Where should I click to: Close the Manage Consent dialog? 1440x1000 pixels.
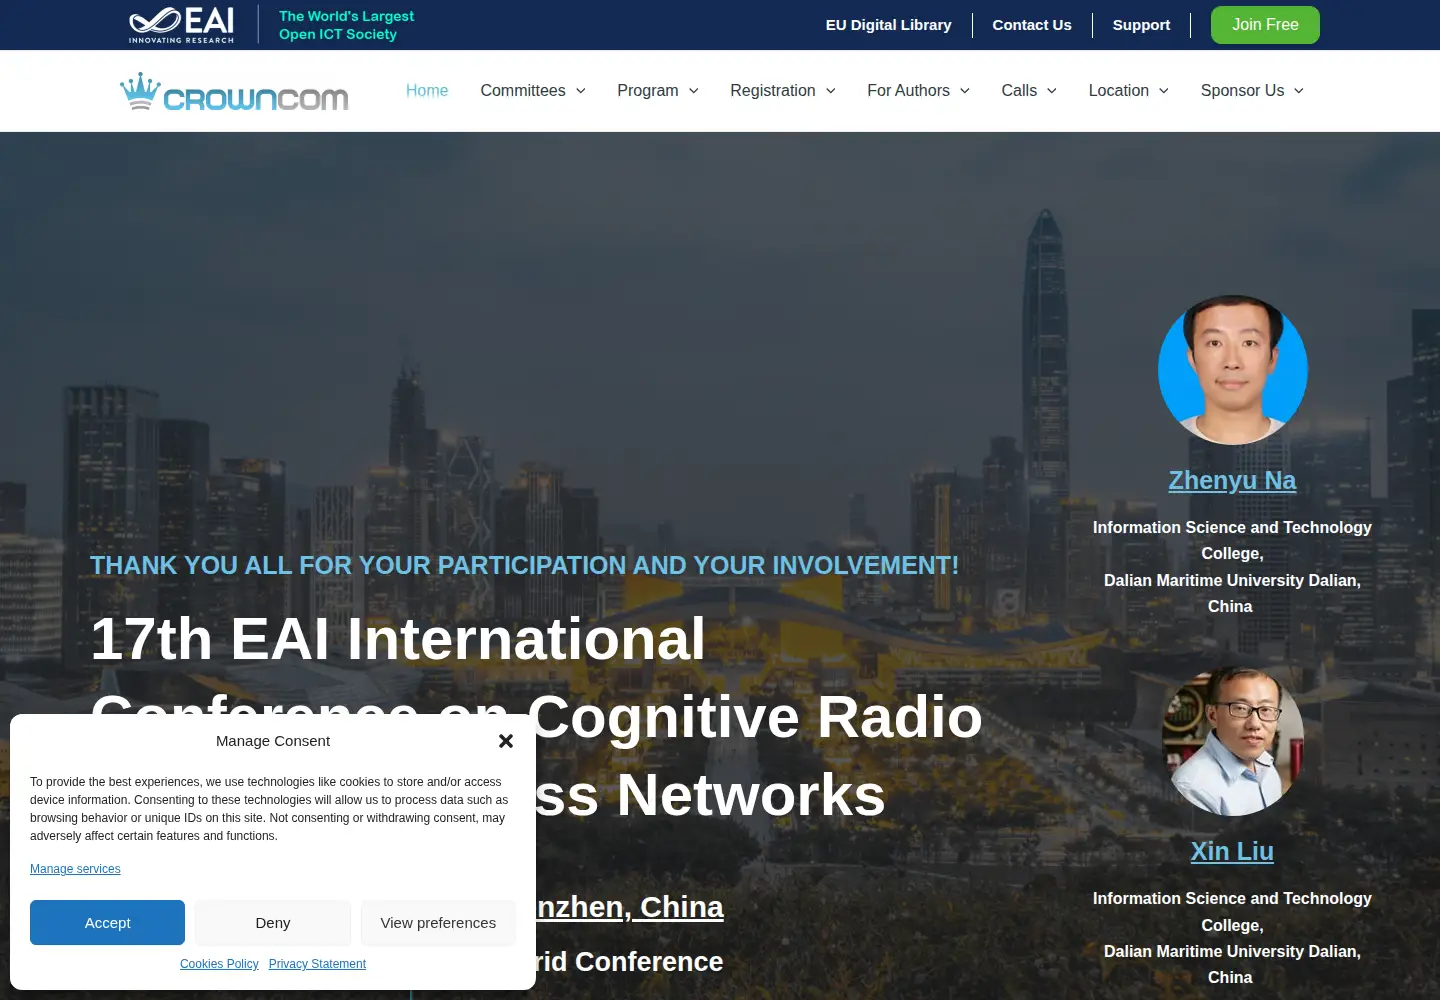506,741
